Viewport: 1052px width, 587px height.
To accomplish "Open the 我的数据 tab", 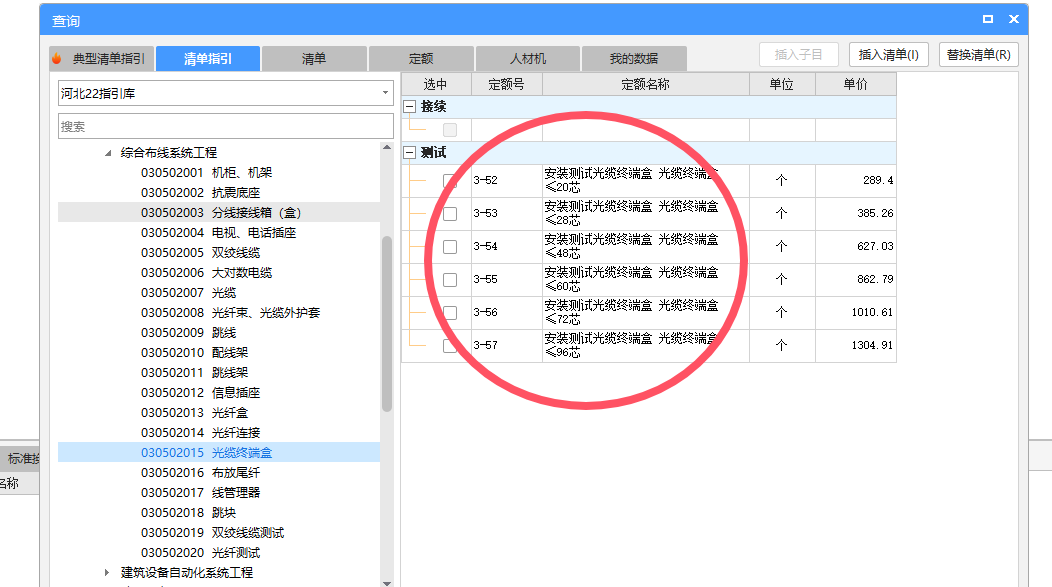I will coord(634,58).
